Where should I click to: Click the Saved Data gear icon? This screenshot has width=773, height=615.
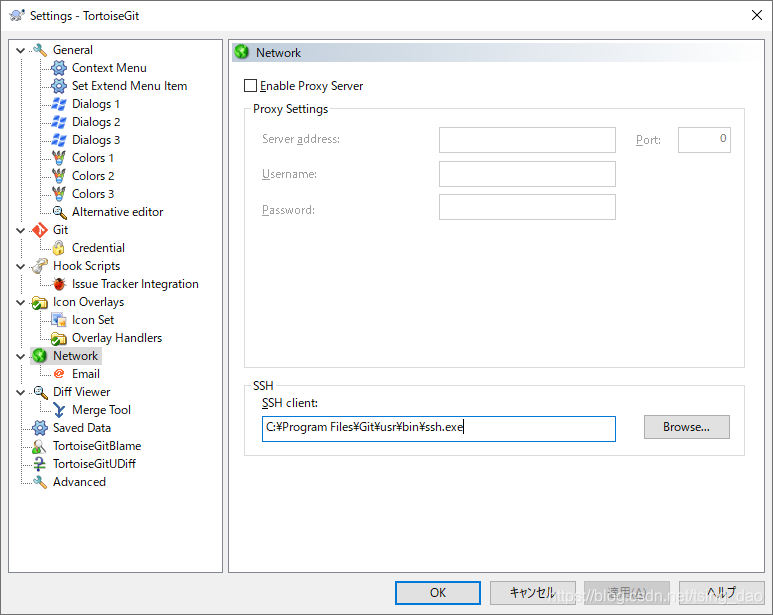tap(39, 428)
